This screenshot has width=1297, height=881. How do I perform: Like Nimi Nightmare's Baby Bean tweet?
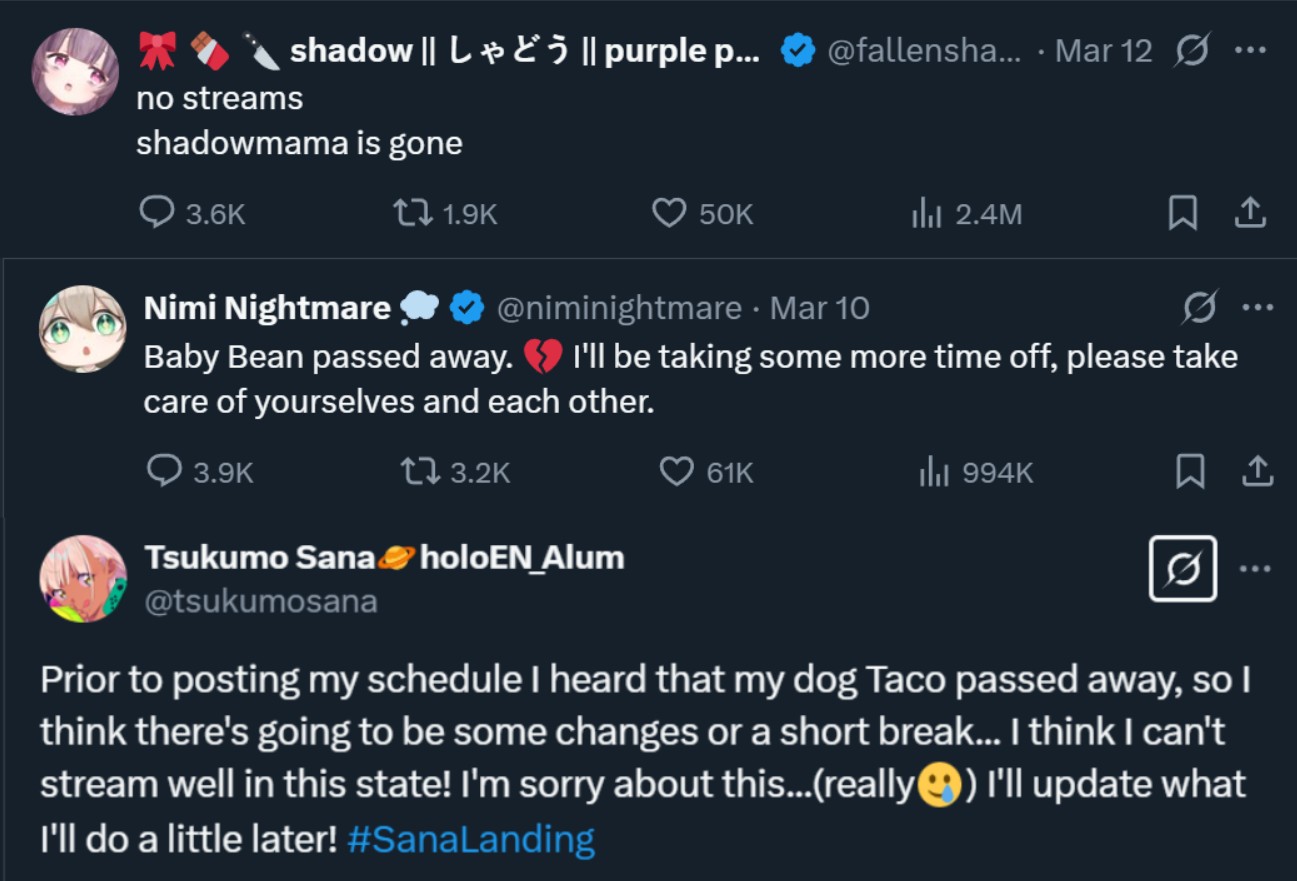click(x=677, y=471)
